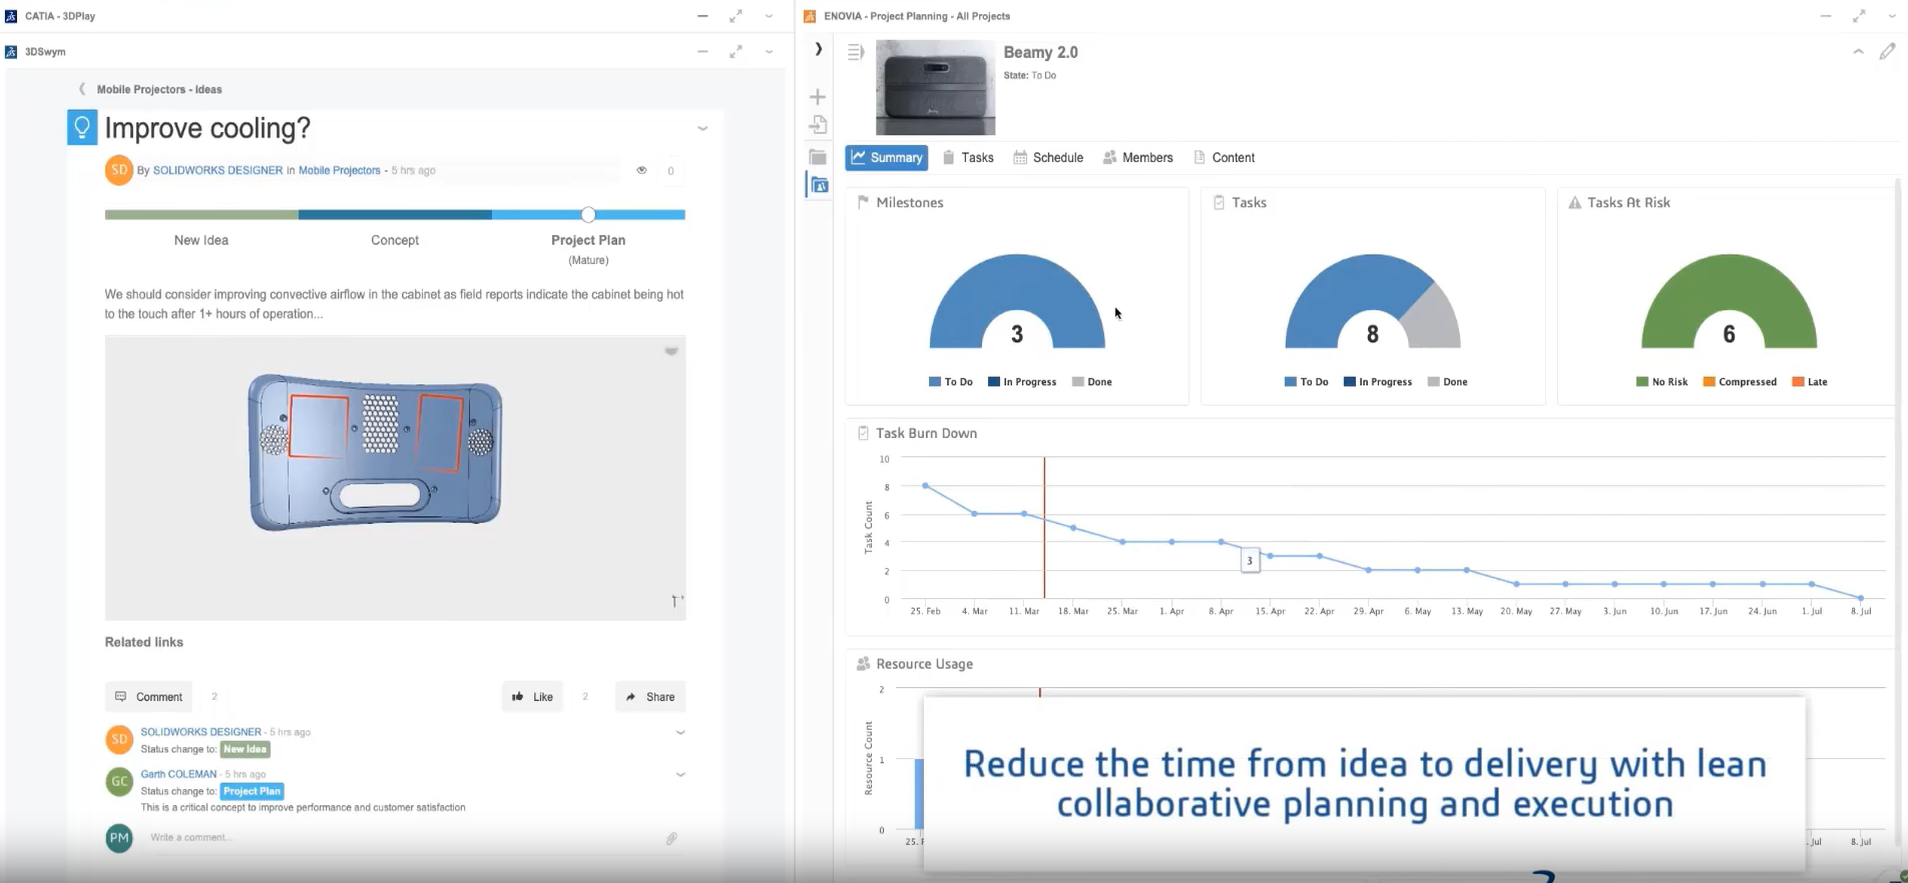Toggle the Done legend in Tasks chart

pos(1447,382)
